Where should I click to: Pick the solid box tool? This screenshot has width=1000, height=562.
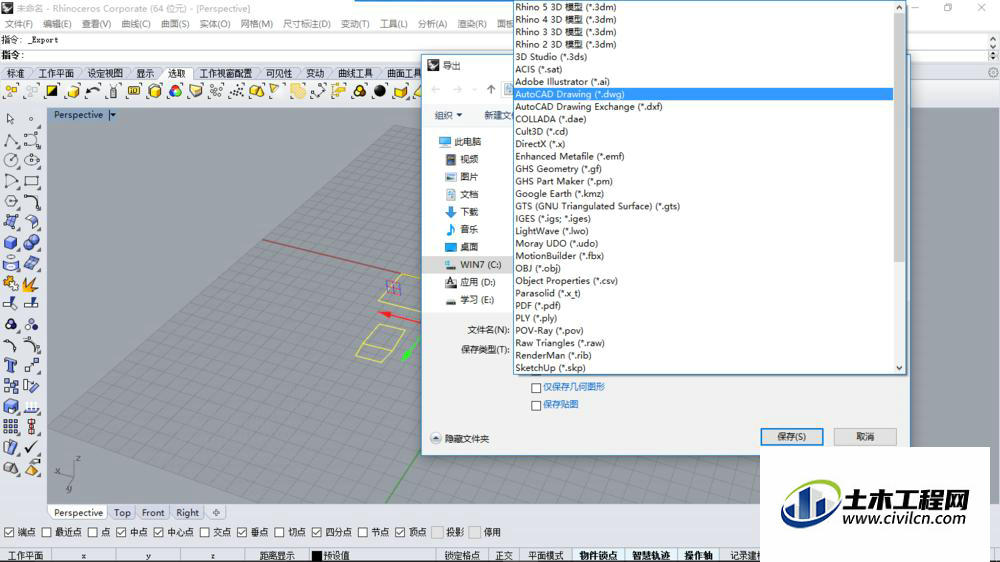pyautogui.click(x=10, y=243)
